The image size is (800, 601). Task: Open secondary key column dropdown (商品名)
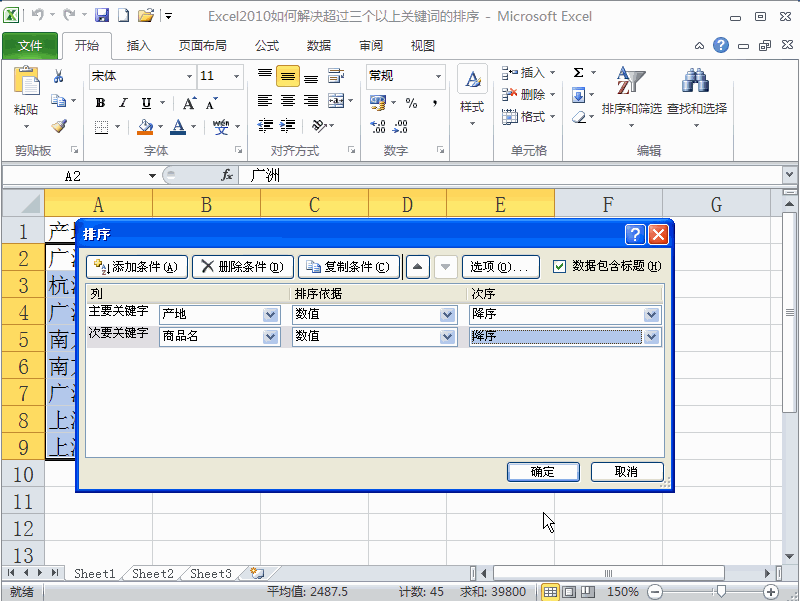271,336
